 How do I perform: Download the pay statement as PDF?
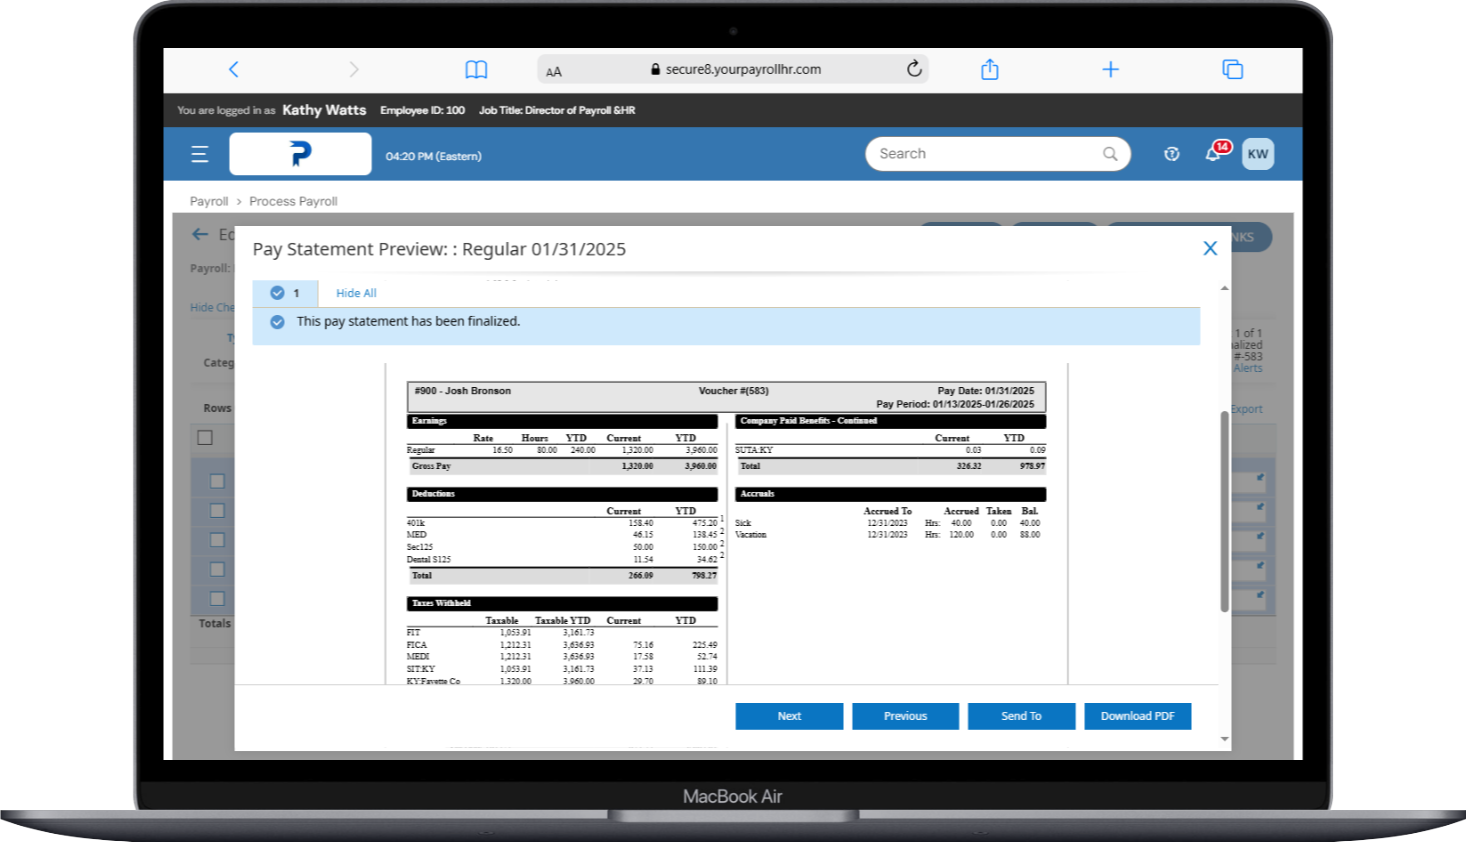[x=1137, y=716]
